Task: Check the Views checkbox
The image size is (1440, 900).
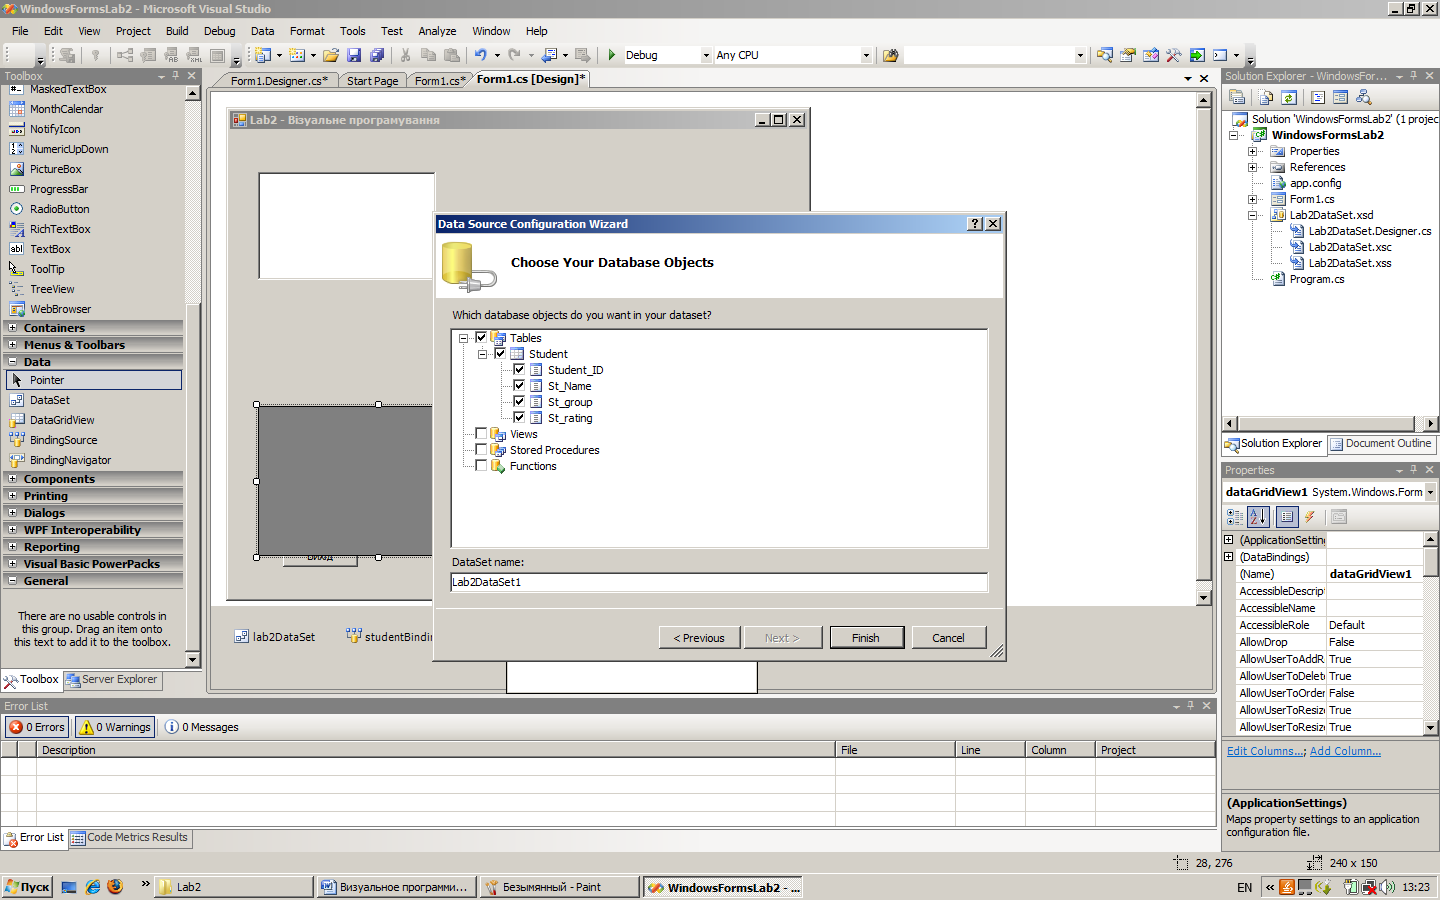Action: coord(481,433)
